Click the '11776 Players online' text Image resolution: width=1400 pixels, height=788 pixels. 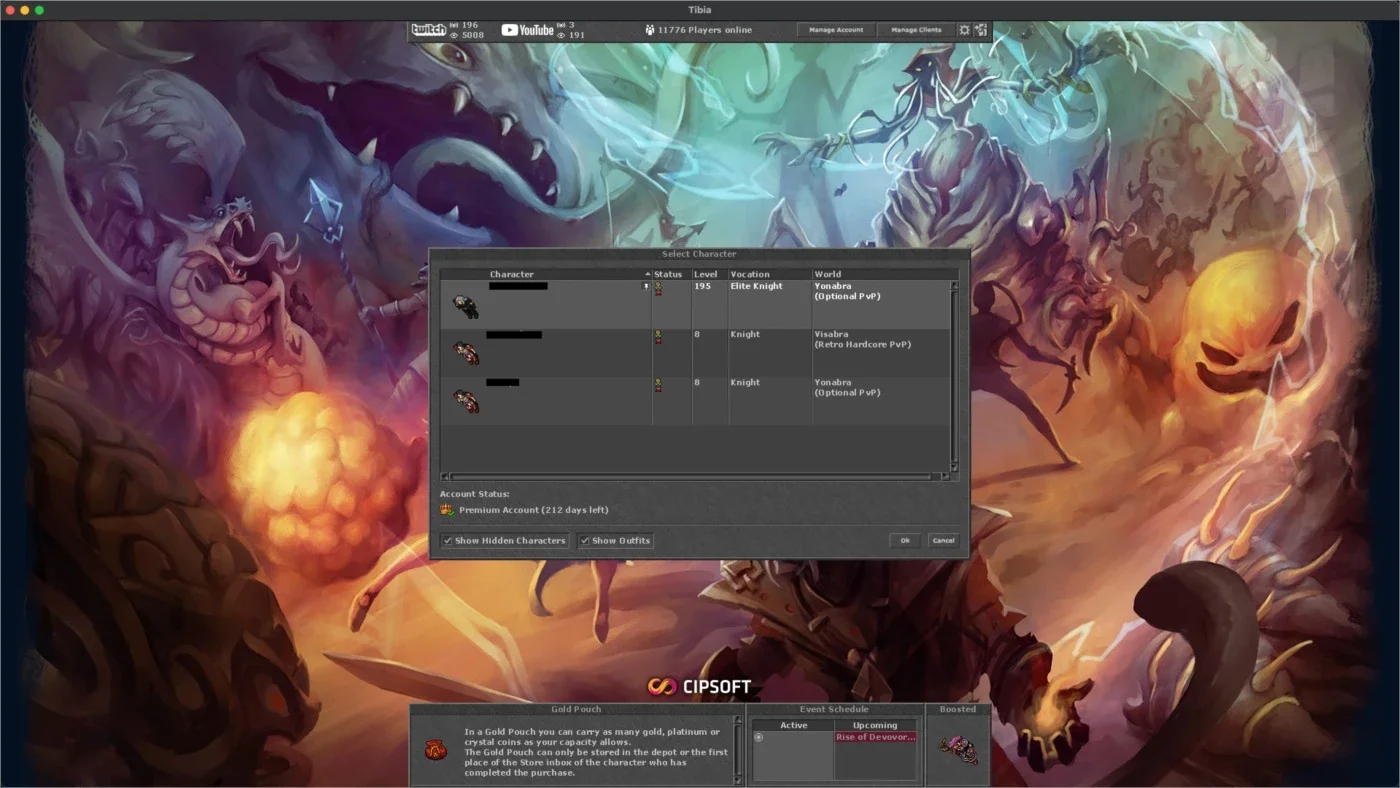(x=705, y=30)
